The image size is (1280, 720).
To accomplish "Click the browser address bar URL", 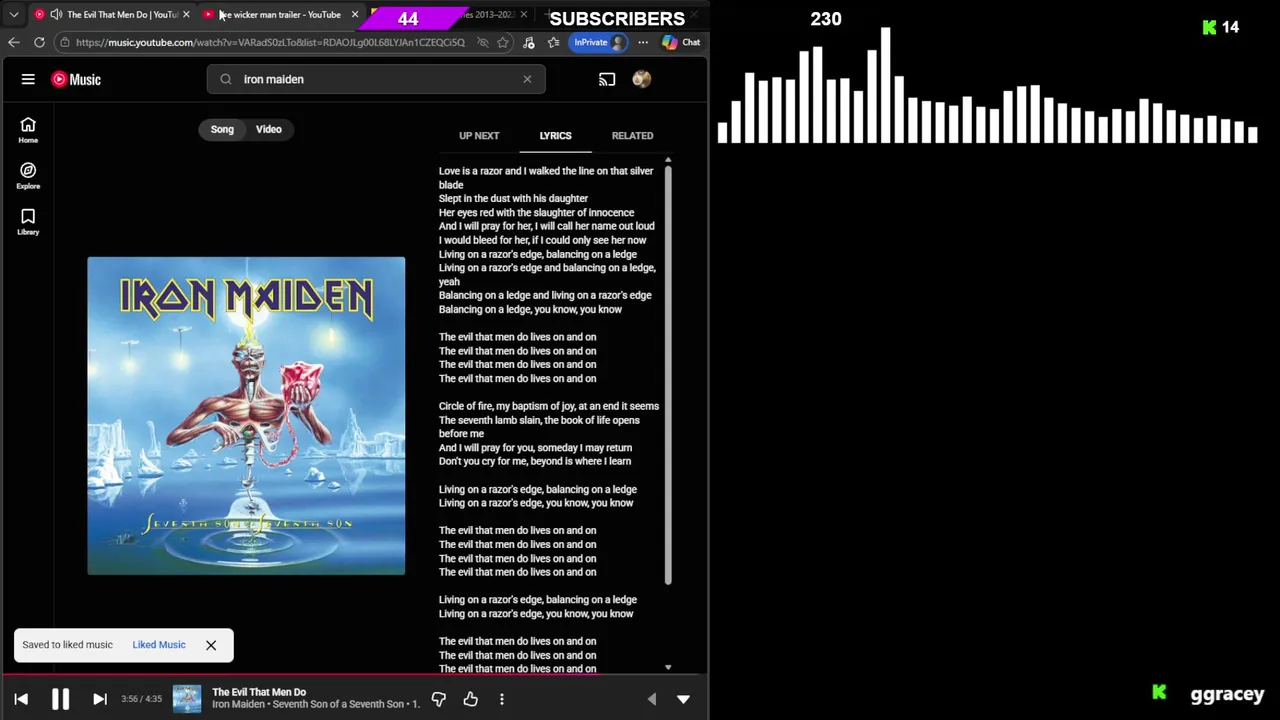I will tap(270, 42).
